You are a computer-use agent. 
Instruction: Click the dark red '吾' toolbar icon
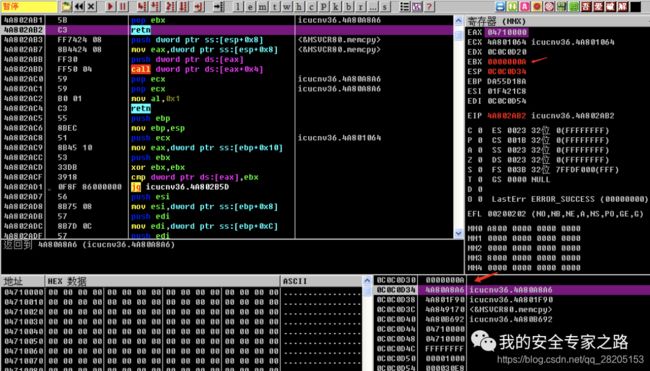pyautogui.click(x=586, y=6)
